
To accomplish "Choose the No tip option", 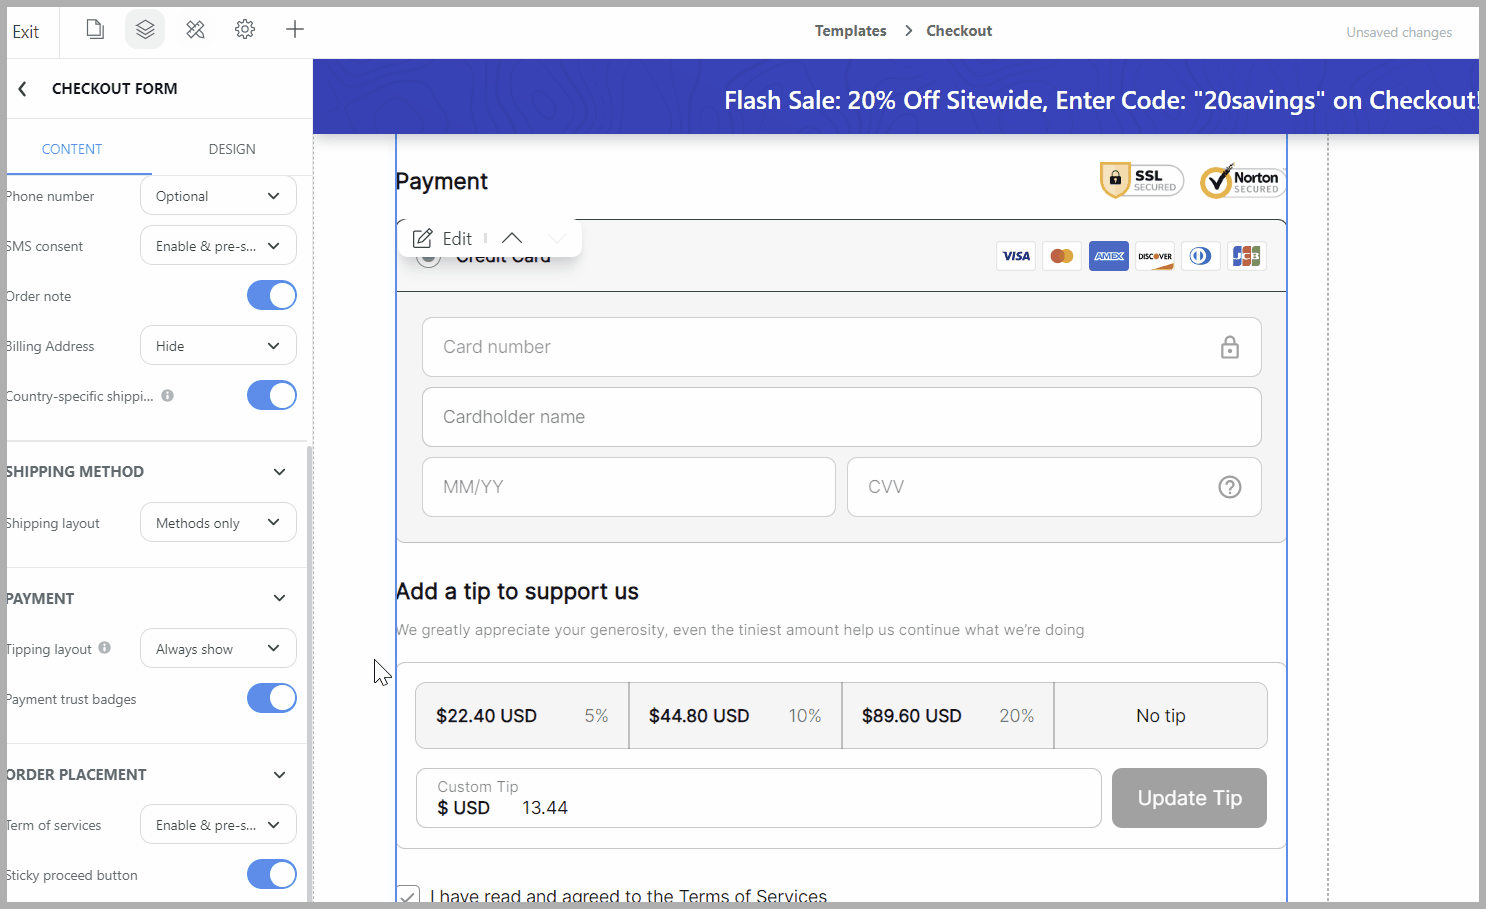I will point(1160,716).
